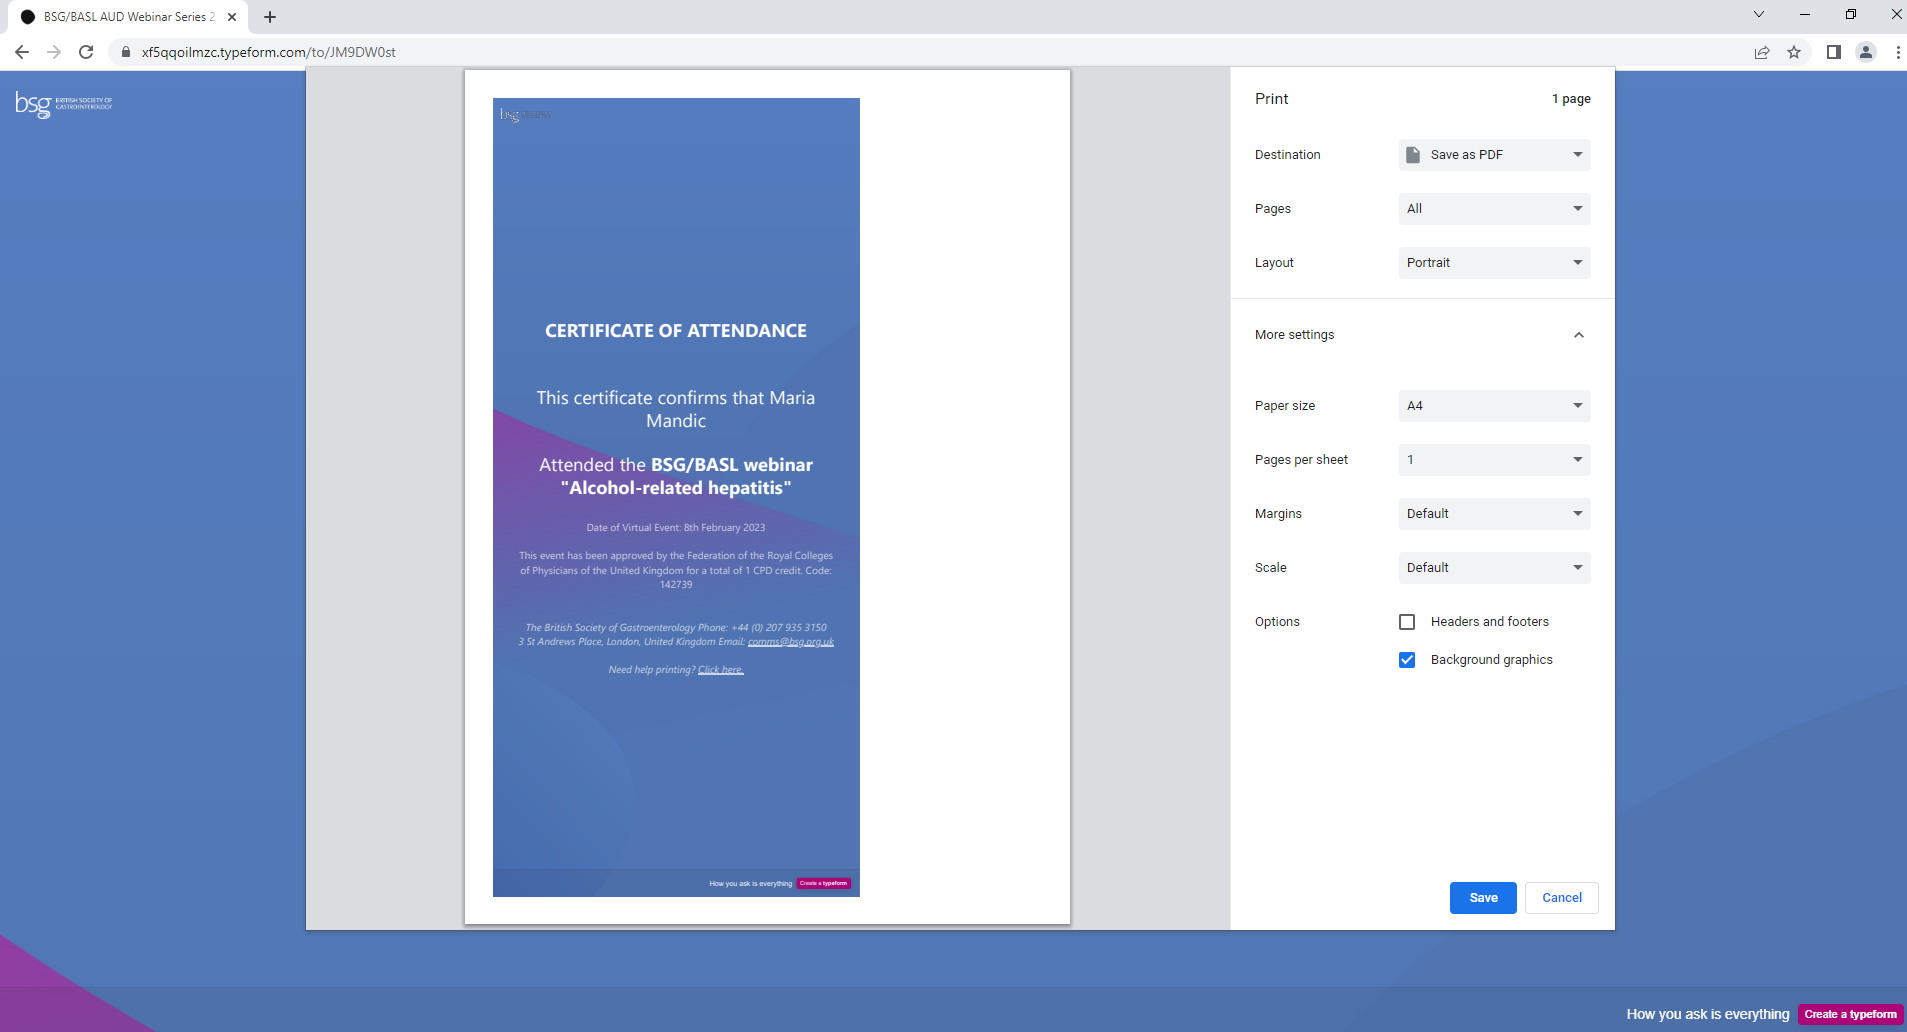
Task: Click the 'Print' dialog title
Action: click(x=1272, y=99)
